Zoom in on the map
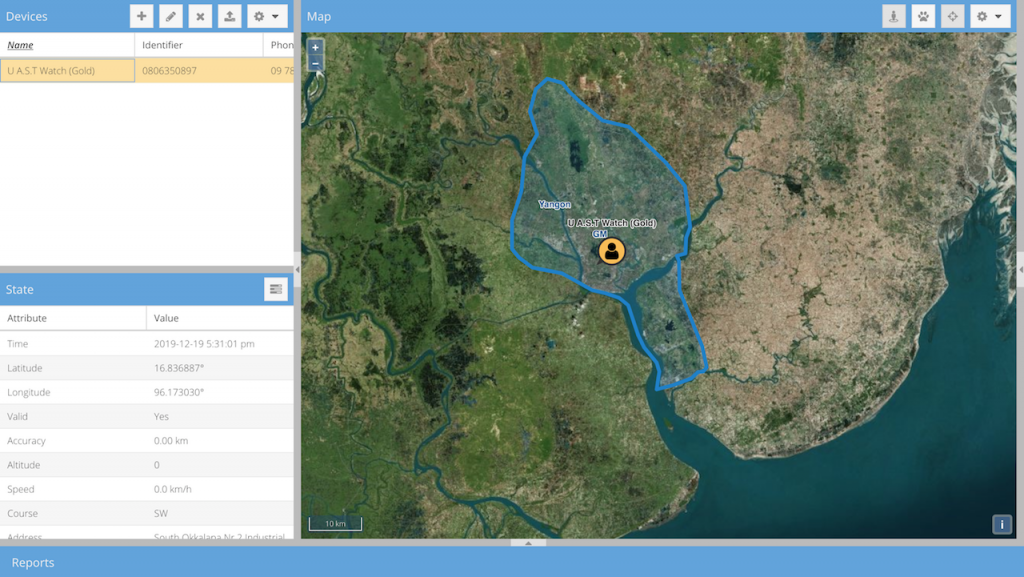Screen dimensions: 1024x577 click(x=316, y=47)
